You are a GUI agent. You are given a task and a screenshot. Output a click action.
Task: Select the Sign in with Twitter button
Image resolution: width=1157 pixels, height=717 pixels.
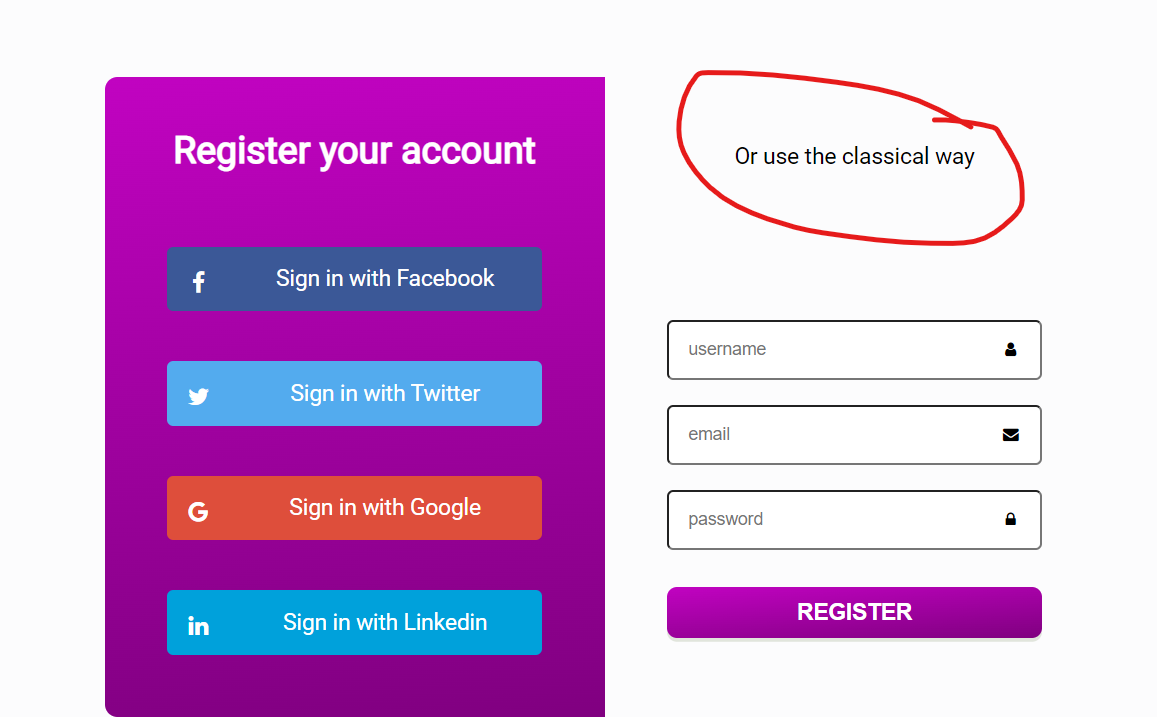354,393
